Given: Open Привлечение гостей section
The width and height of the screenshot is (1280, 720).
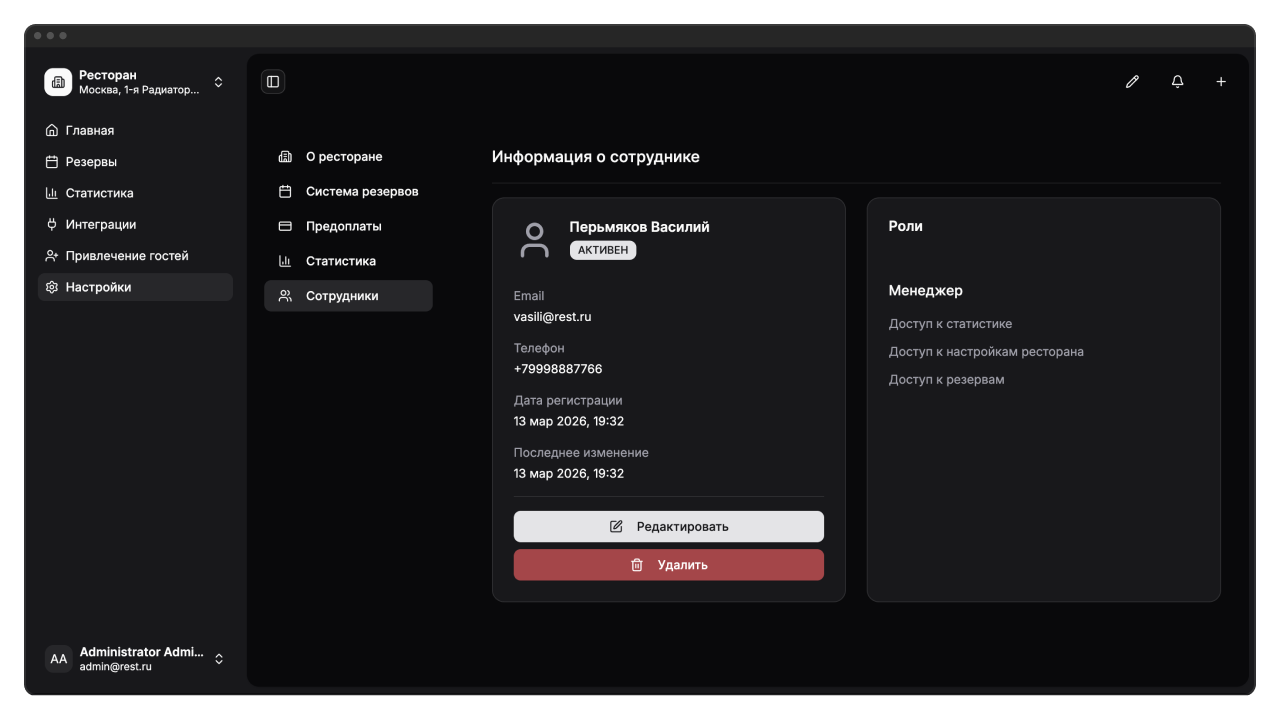Looking at the screenshot, I should tap(126, 256).
